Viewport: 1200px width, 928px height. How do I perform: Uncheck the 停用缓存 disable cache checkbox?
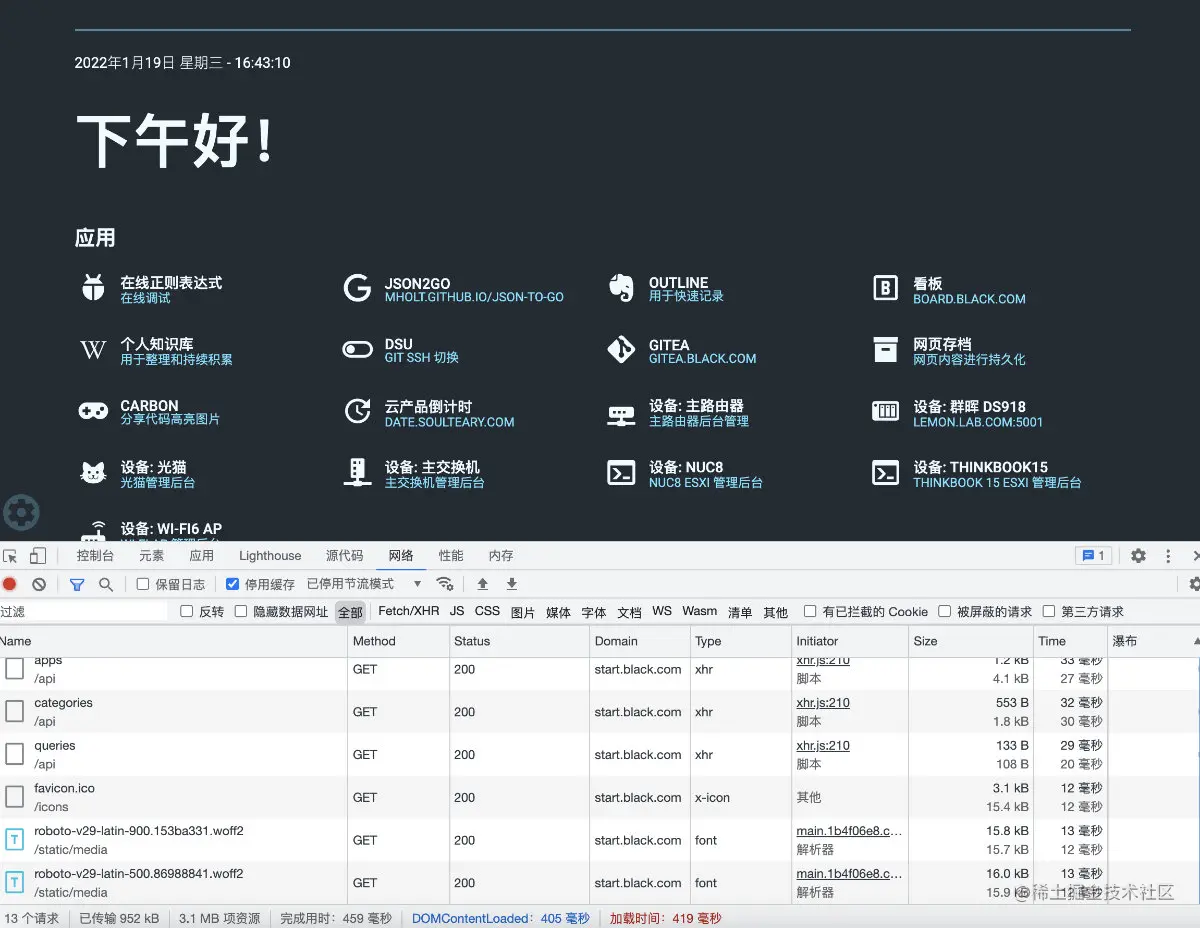coord(232,583)
